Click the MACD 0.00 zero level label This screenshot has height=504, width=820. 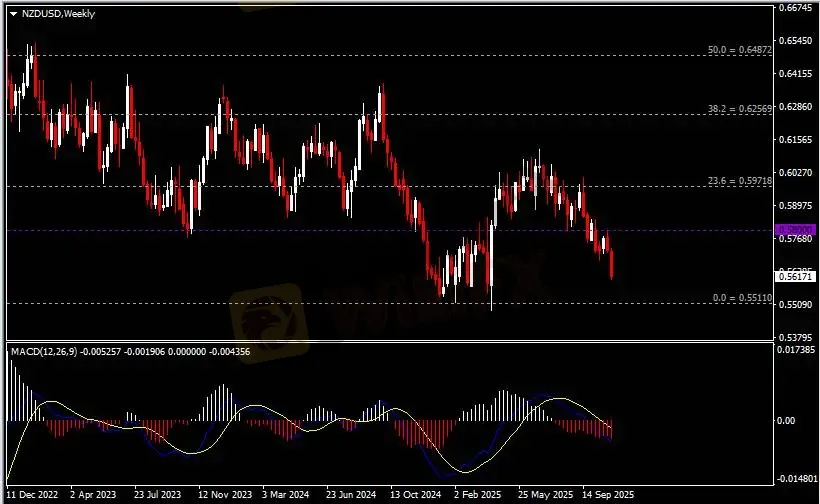(787, 420)
